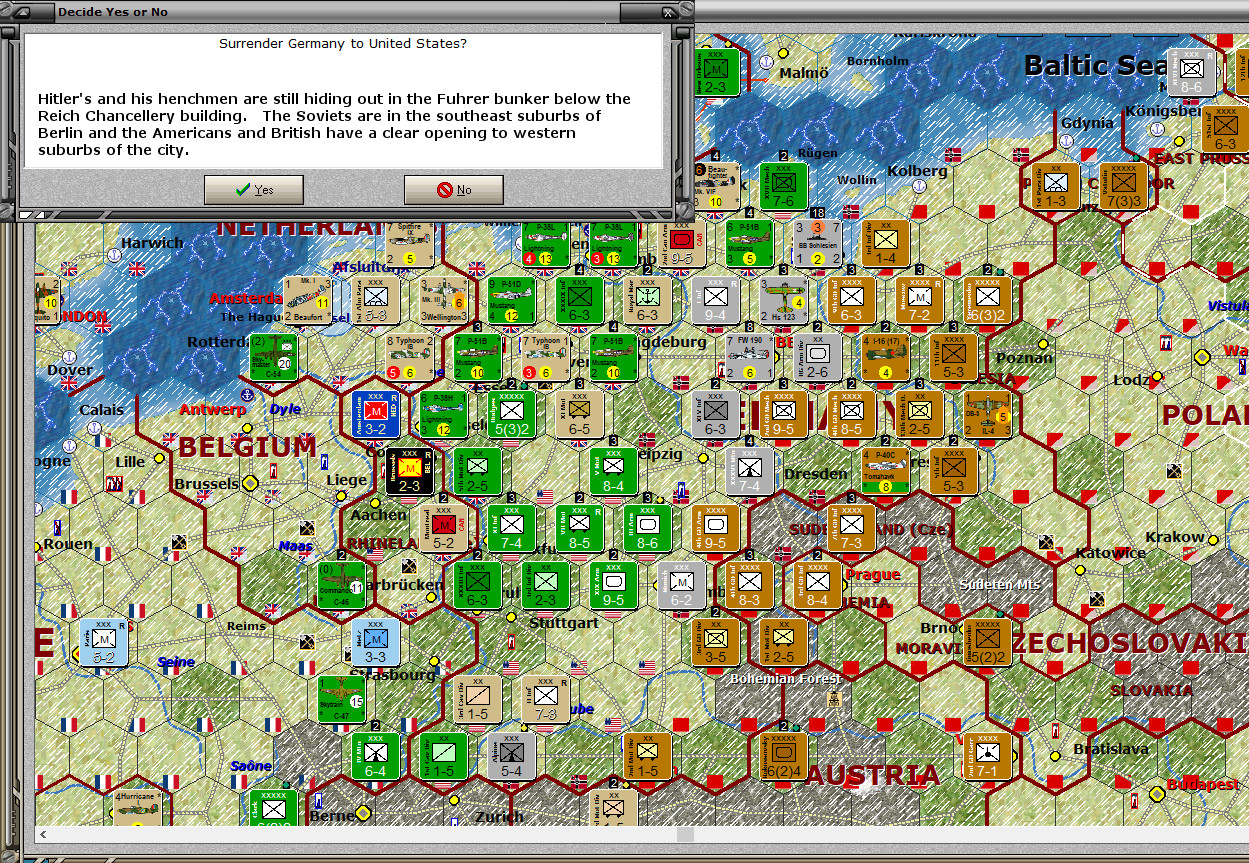The width and height of the screenshot is (1249, 863).
Task: Select the brown 1-4 infantry division
Action: 885,244
